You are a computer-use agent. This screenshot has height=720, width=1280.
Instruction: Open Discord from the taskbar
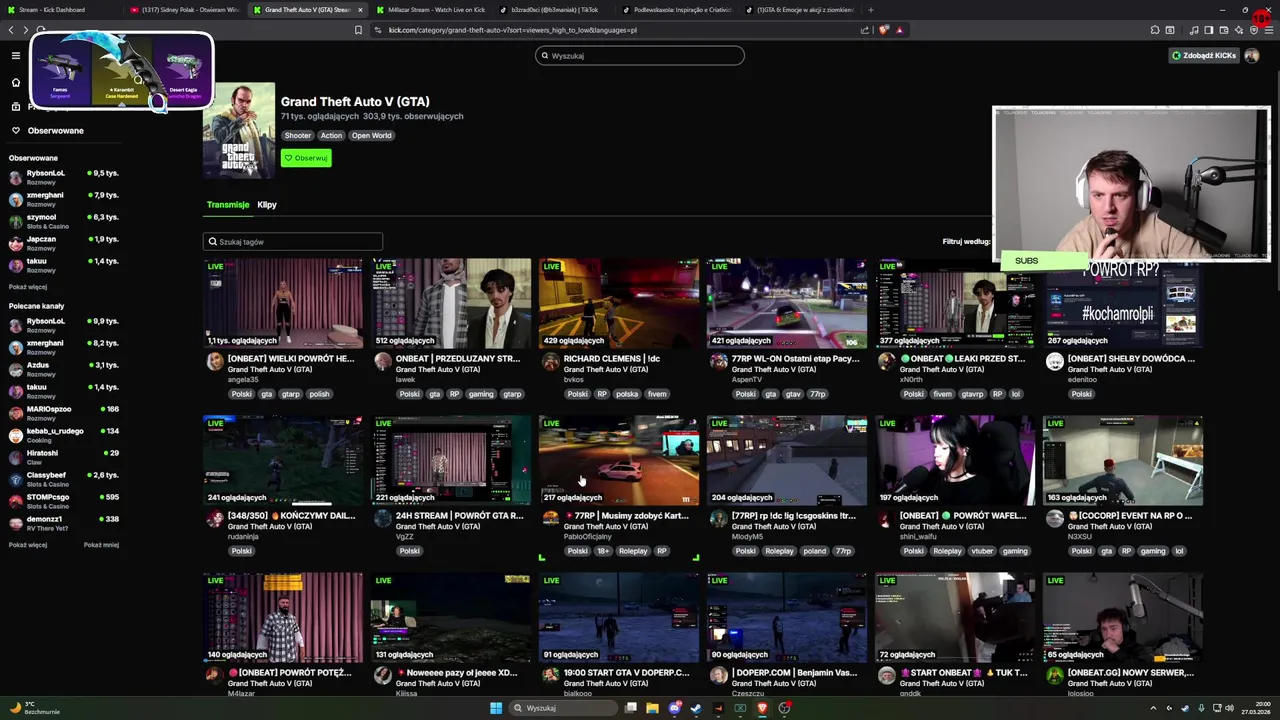[x=674, y=708]
